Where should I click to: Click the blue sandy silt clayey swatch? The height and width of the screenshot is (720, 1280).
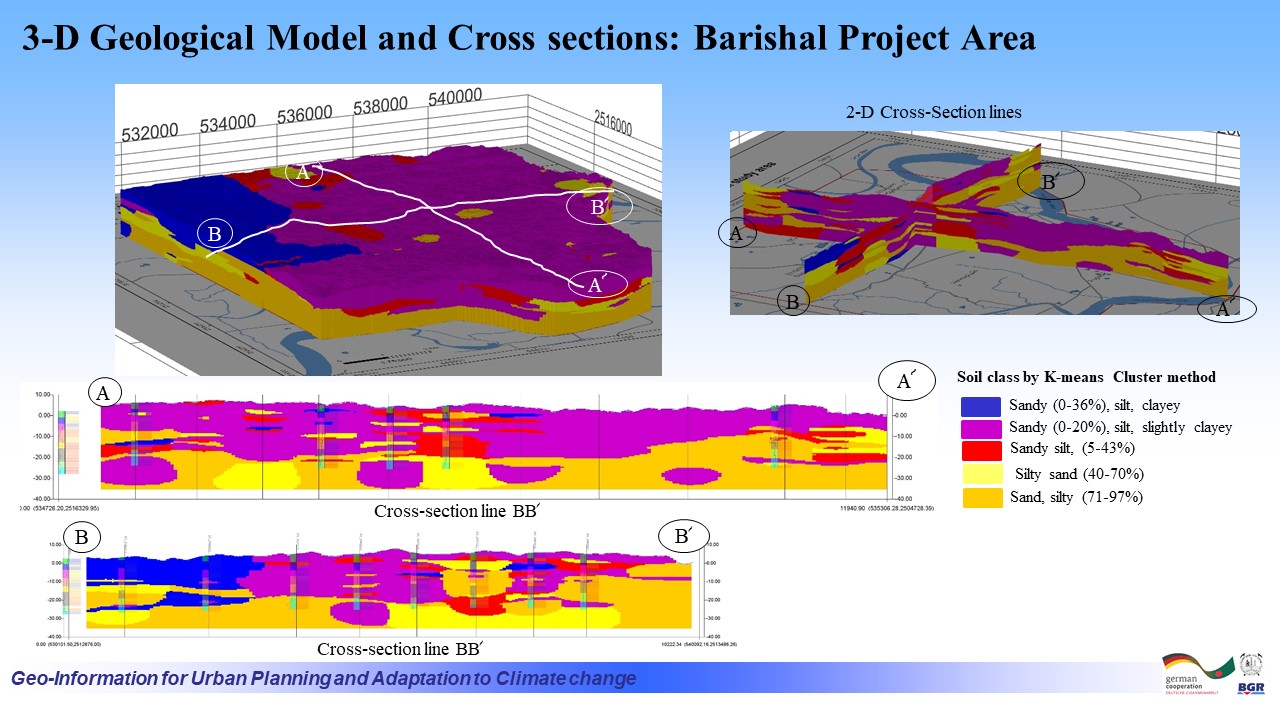coord(981,407)
